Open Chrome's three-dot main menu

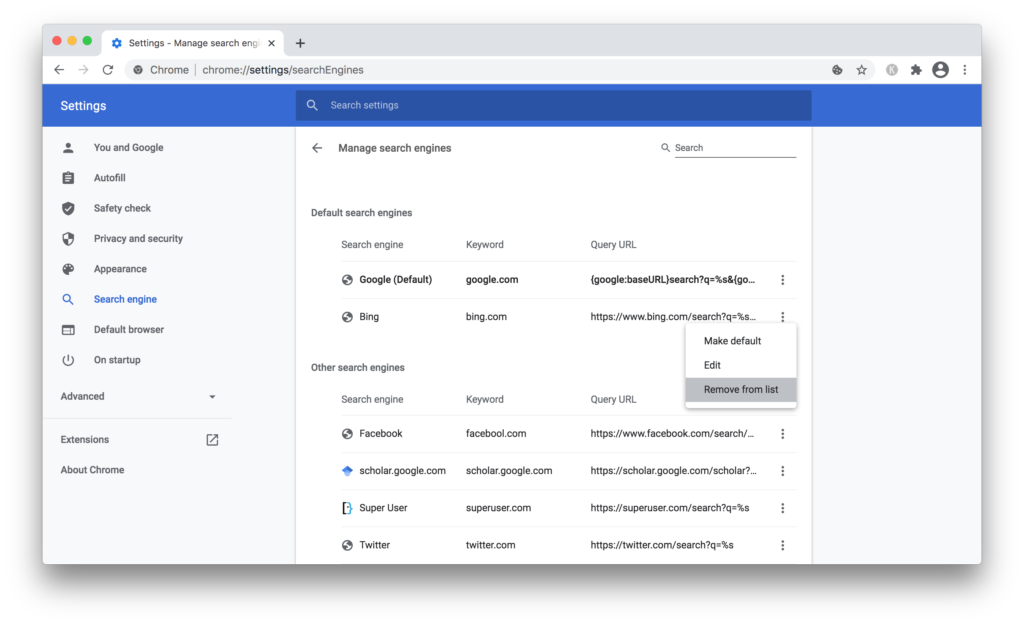[965, 70]
